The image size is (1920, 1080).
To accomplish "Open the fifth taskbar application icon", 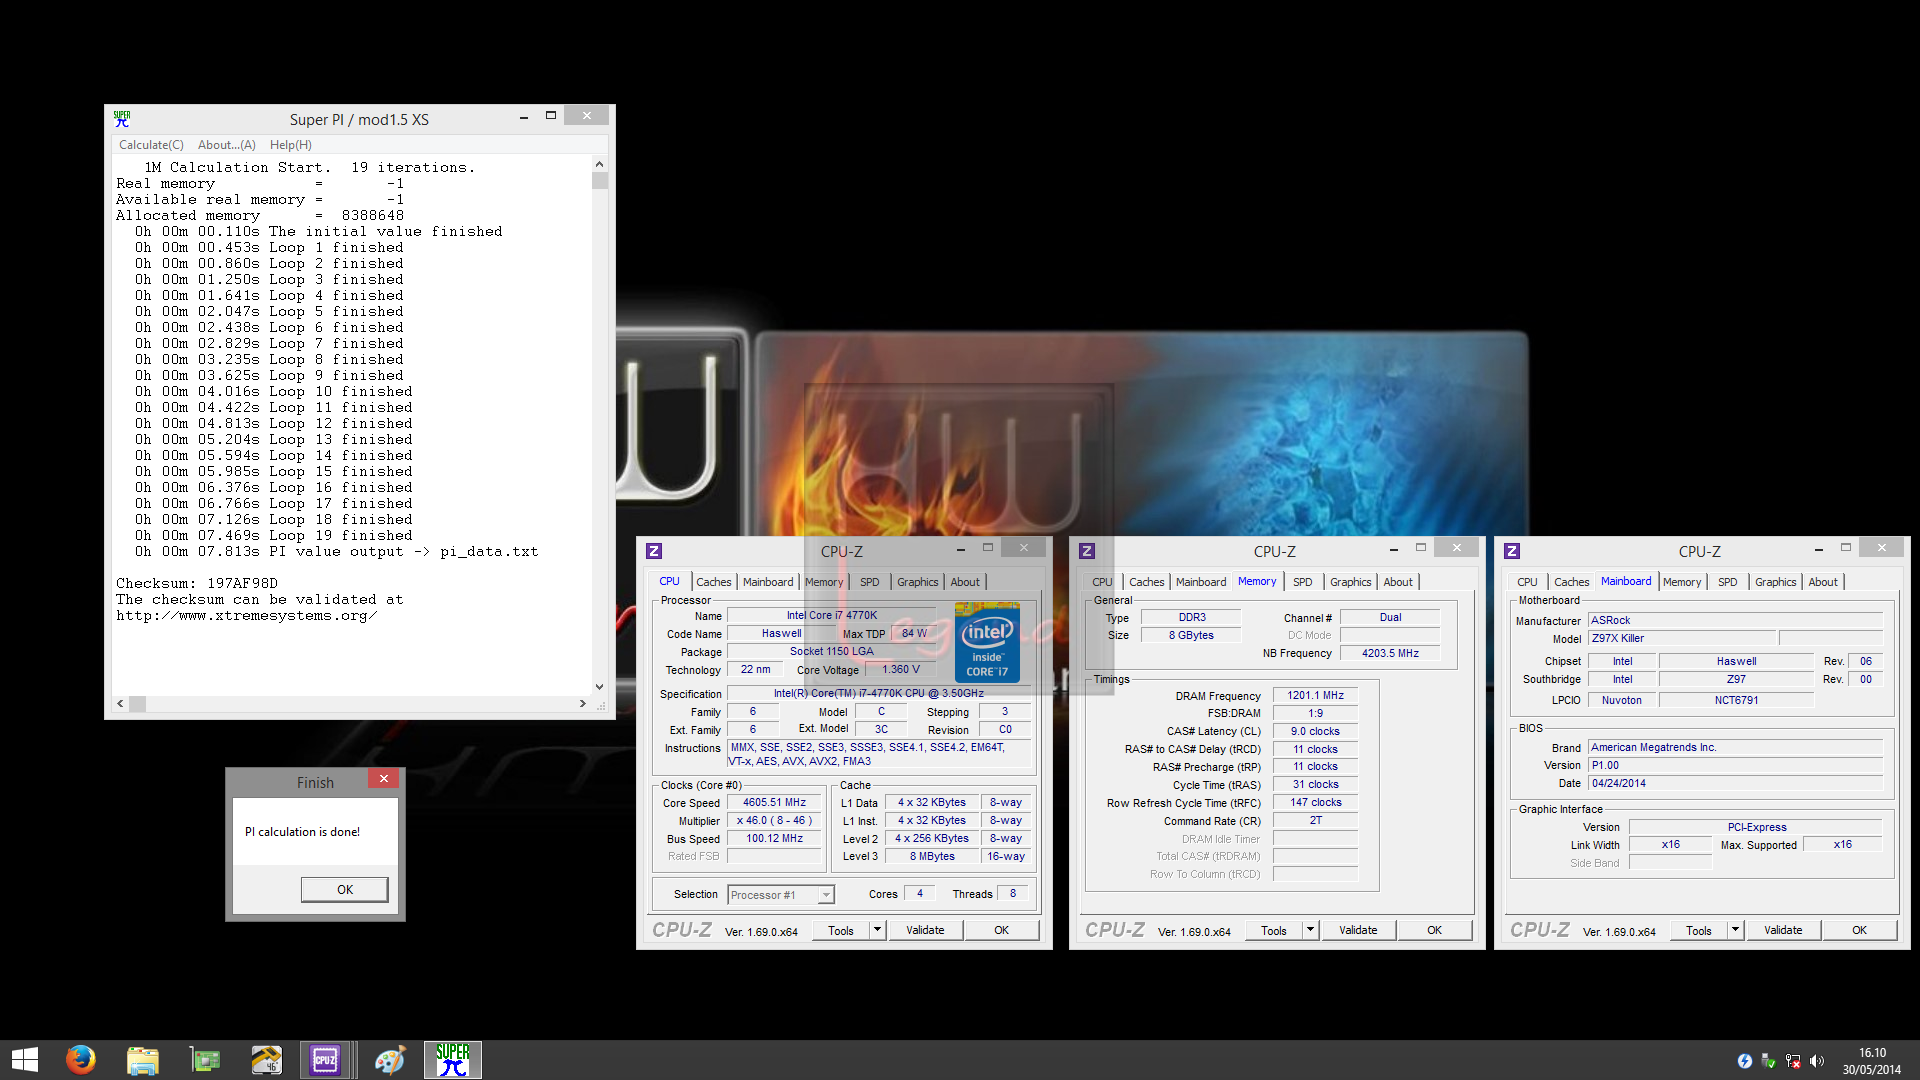I will [x=267, y=1060].
